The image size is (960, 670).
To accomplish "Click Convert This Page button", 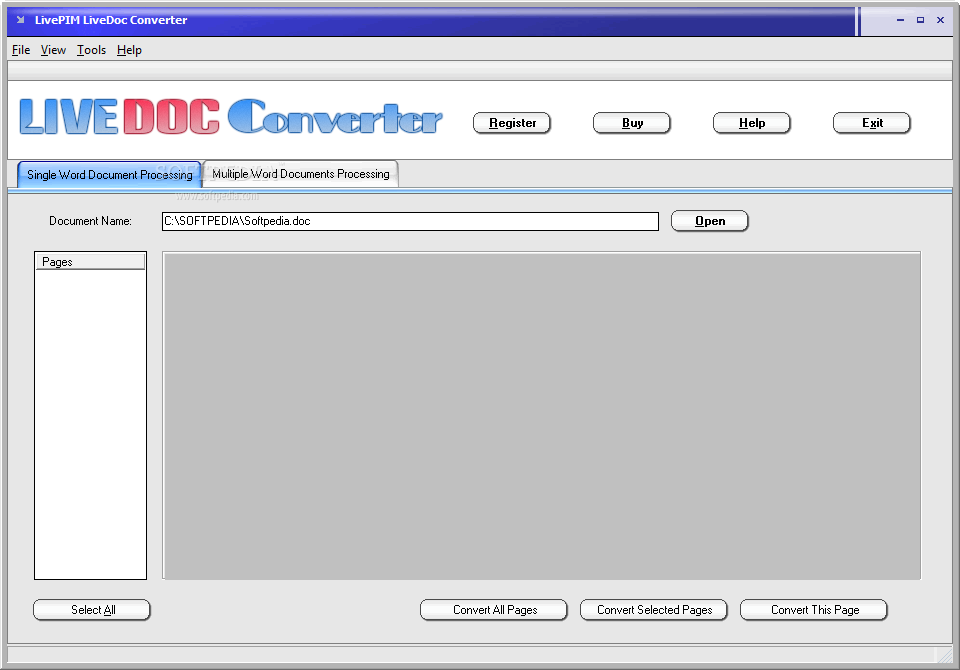I will (814, 610).
